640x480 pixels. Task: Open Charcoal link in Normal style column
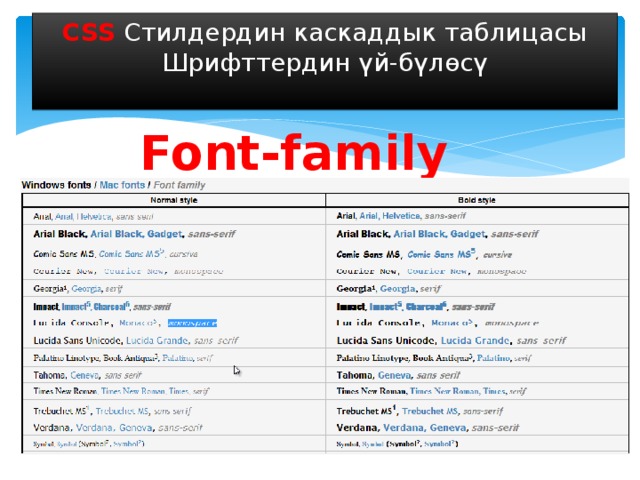(109, 307)
